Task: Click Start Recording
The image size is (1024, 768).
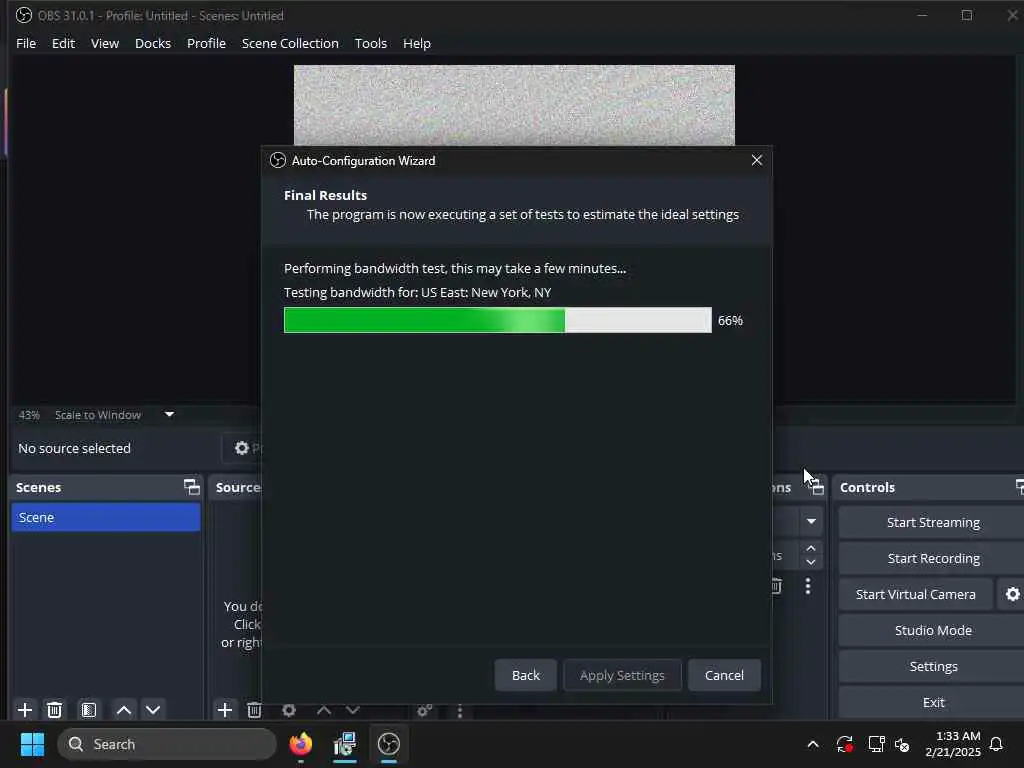Action: (x=933, y=558)
